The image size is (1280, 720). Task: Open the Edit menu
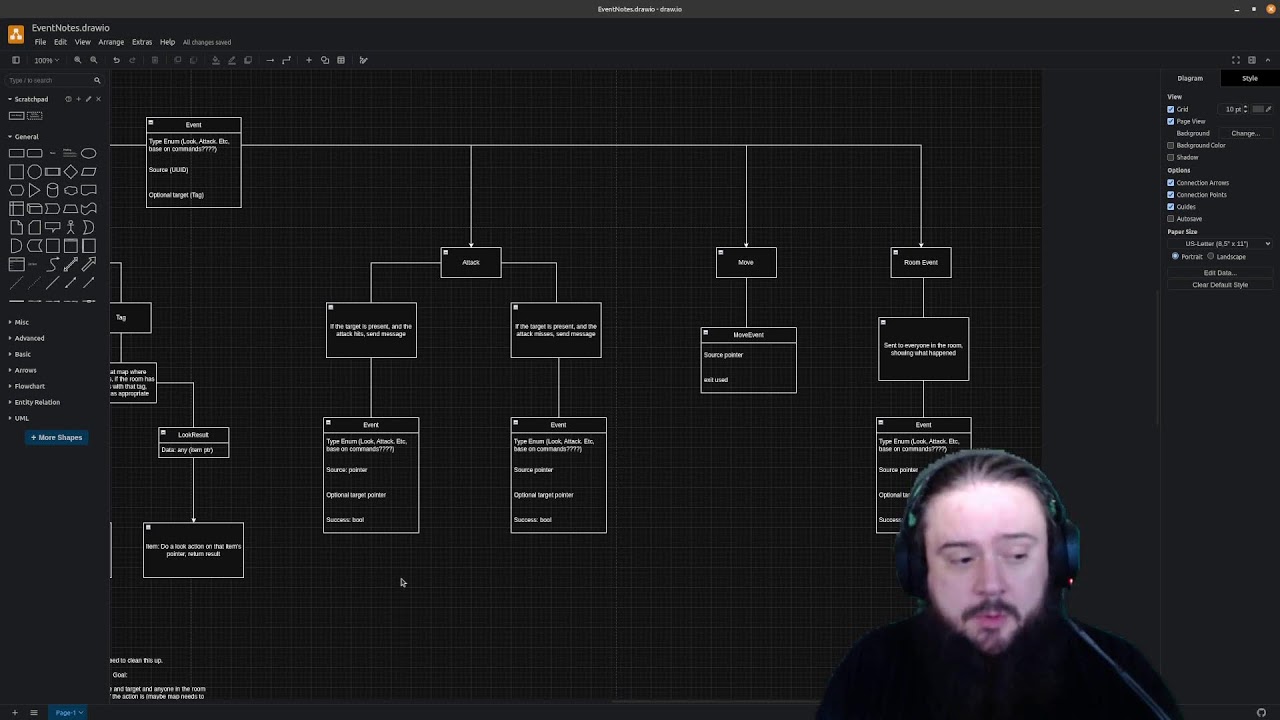(60, 42)
